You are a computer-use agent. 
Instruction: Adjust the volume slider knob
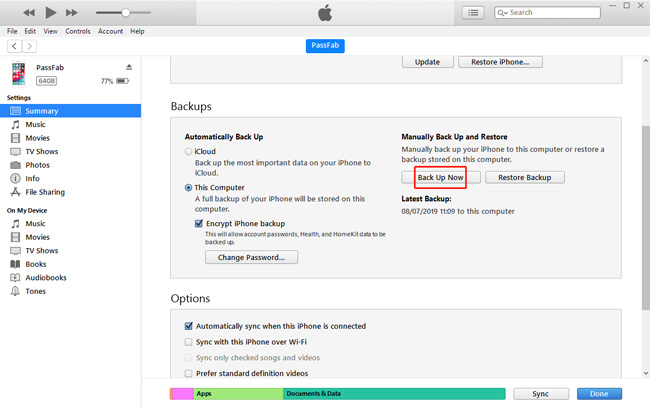126,12
